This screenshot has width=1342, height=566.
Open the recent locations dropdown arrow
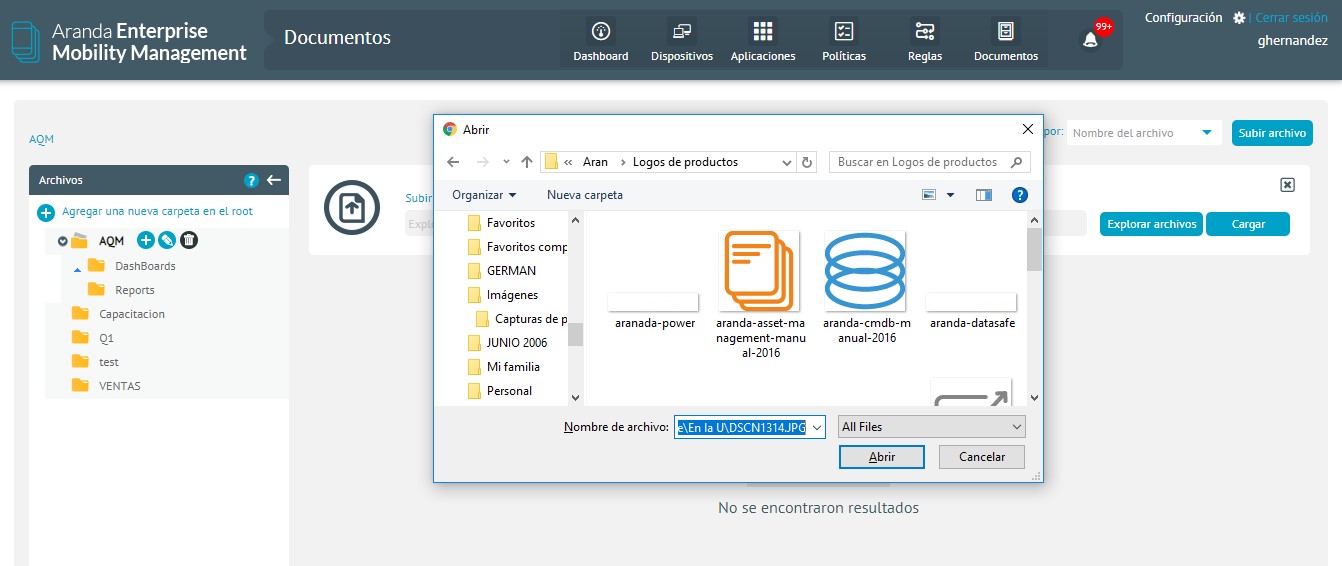coord(506,162)
